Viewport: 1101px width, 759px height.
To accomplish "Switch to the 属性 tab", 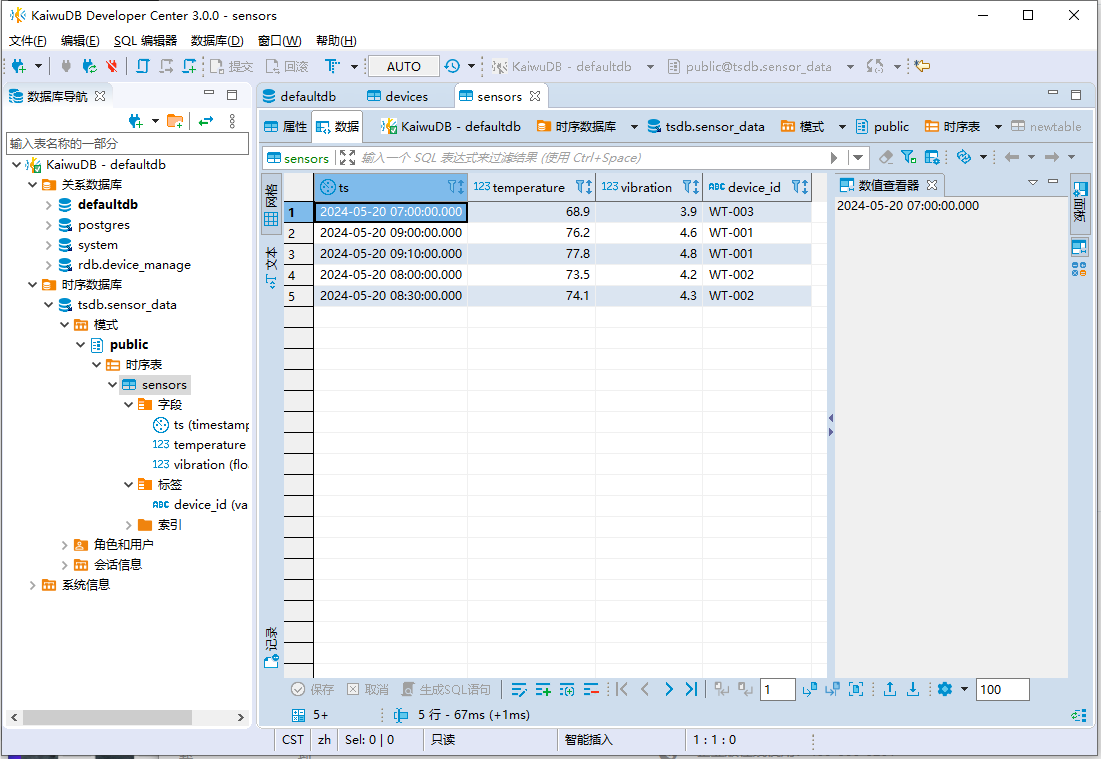I will (286, 126).
